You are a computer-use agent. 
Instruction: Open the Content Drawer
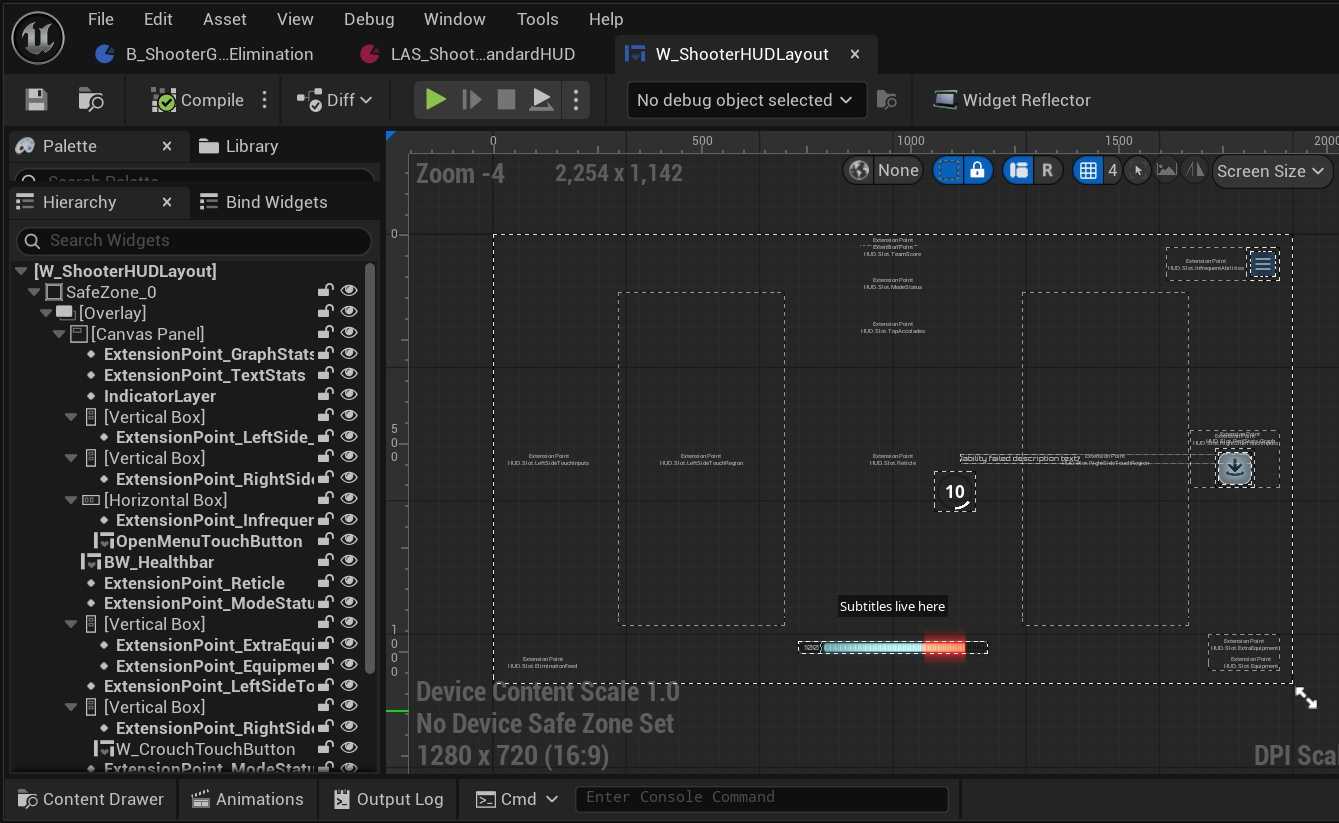tap(90, 799)
